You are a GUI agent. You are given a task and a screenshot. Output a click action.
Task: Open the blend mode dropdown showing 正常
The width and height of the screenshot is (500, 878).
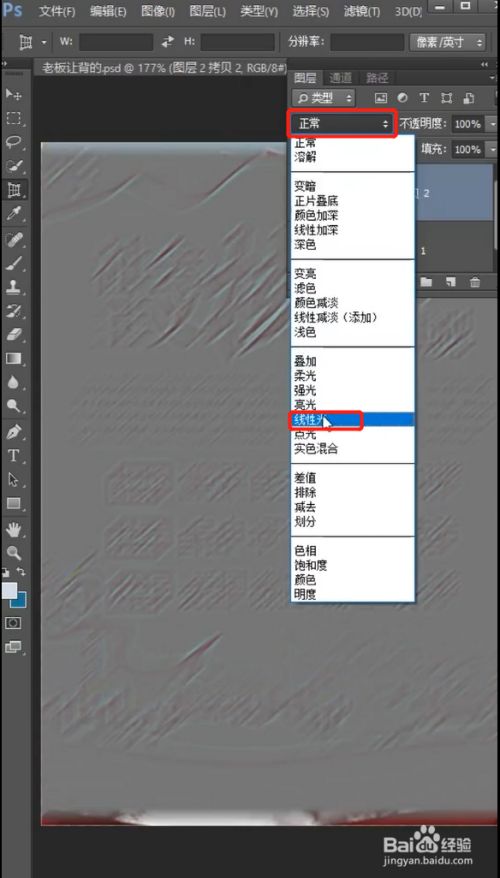[342, 124]
